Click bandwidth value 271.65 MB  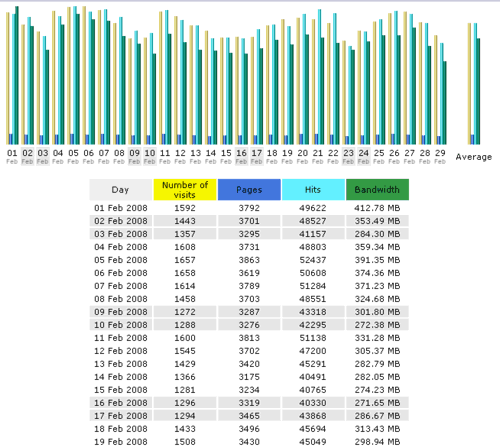click(x=377, y=403)
